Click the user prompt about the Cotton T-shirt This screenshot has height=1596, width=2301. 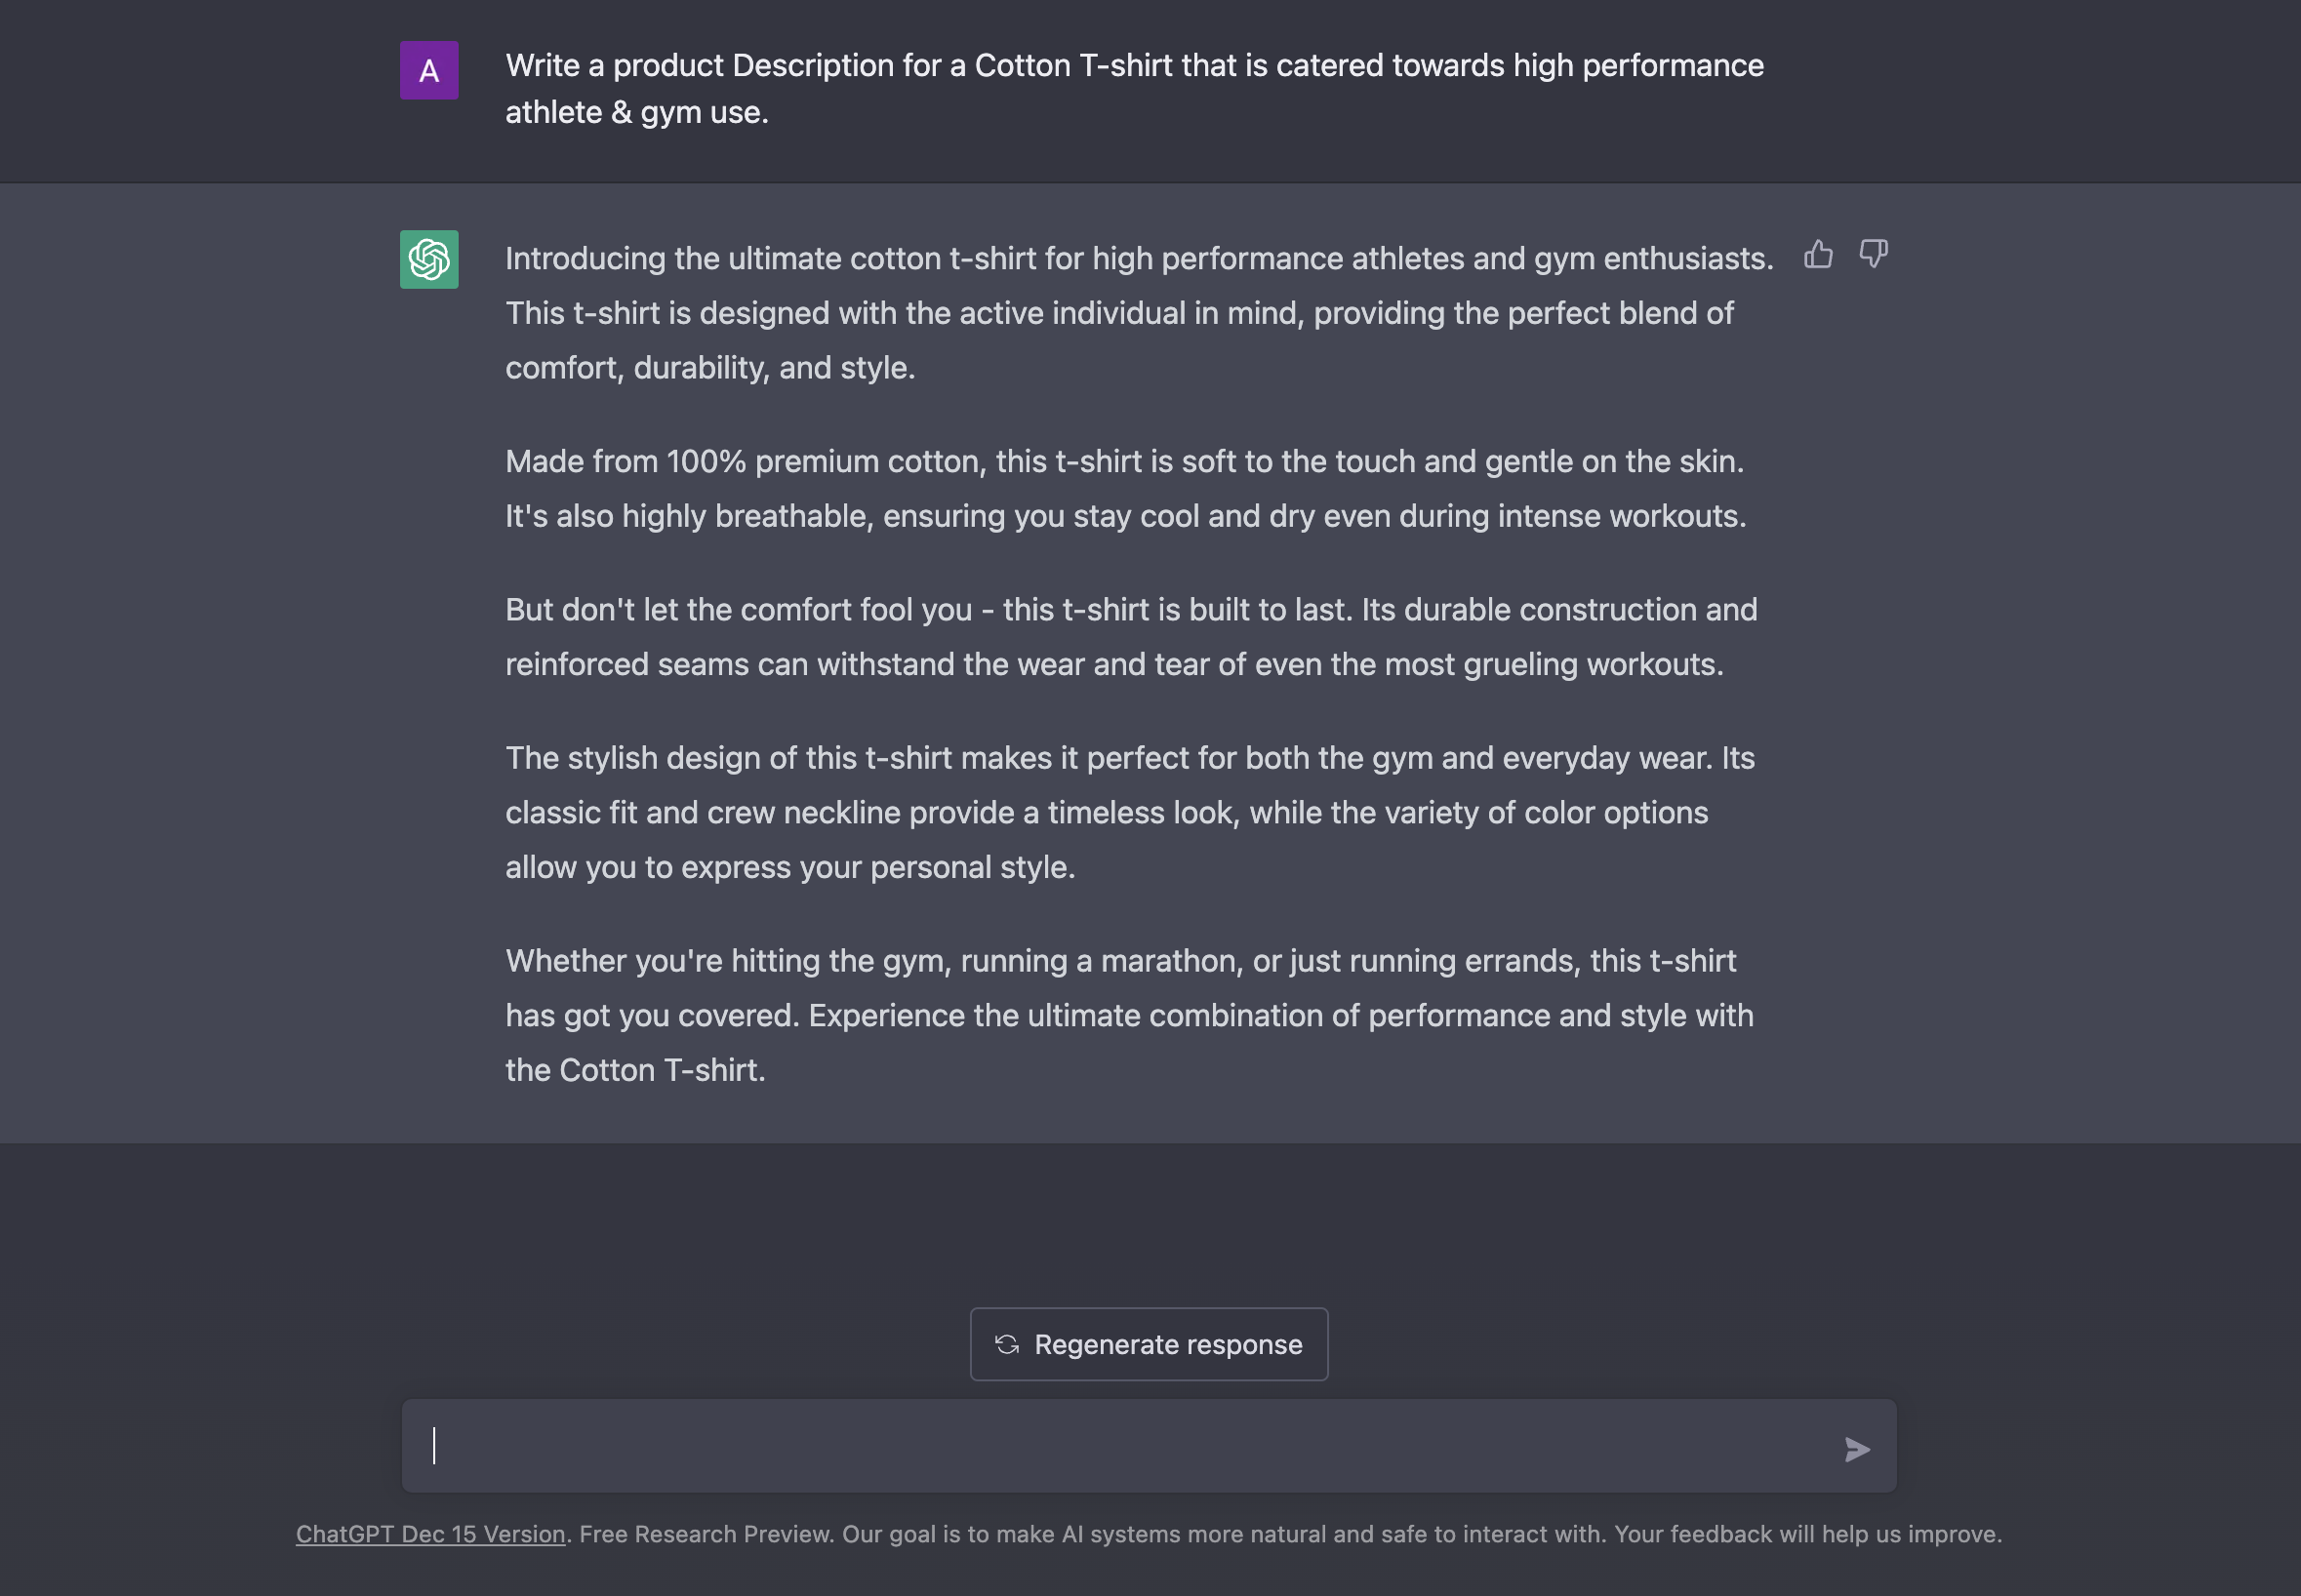coord(1134,88)
